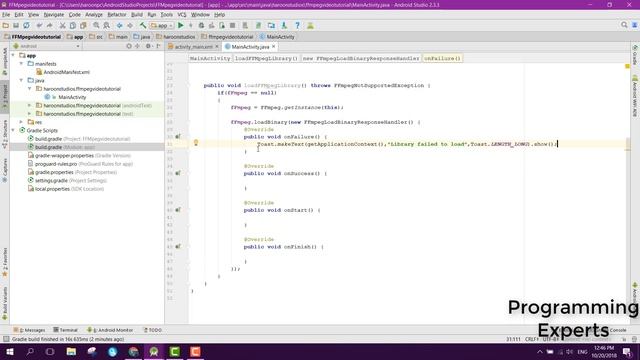Click the project panel settings gear icon
The width and height of the screenshot is (640, 360).
coord(148,46)
